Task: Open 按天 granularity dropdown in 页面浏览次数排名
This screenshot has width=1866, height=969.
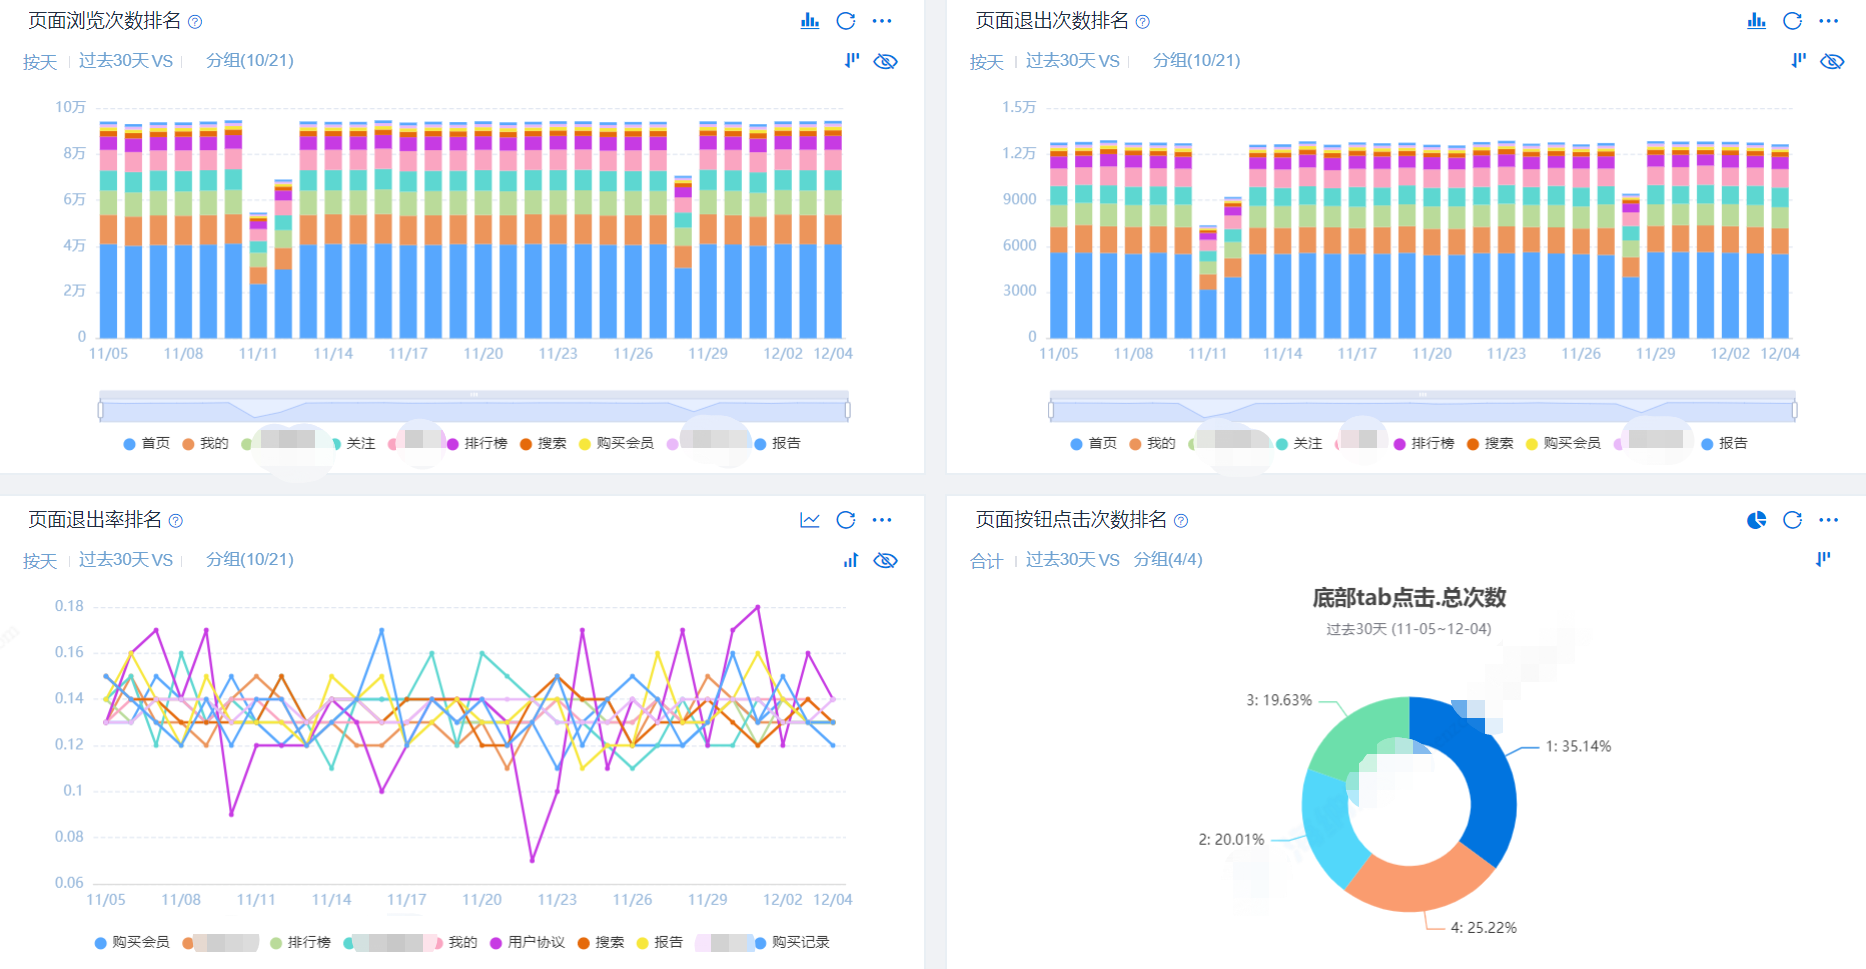Action: [40, 62]
